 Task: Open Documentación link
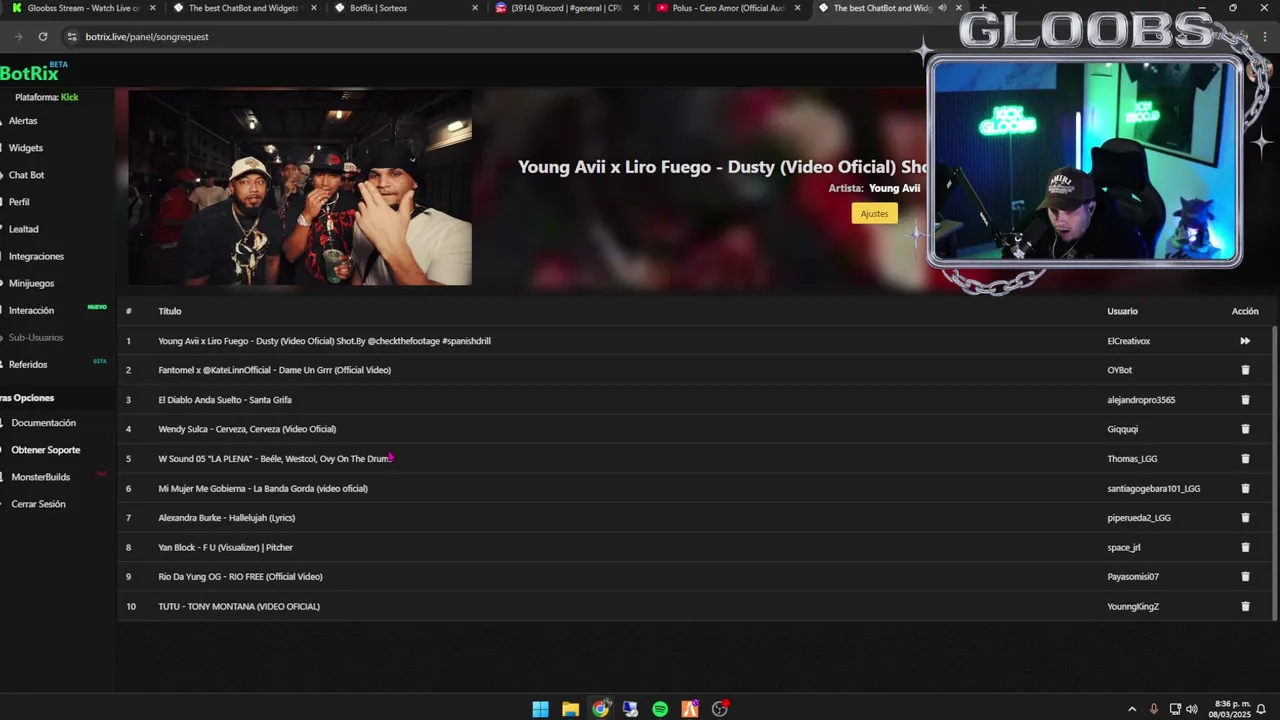point(43,423)
